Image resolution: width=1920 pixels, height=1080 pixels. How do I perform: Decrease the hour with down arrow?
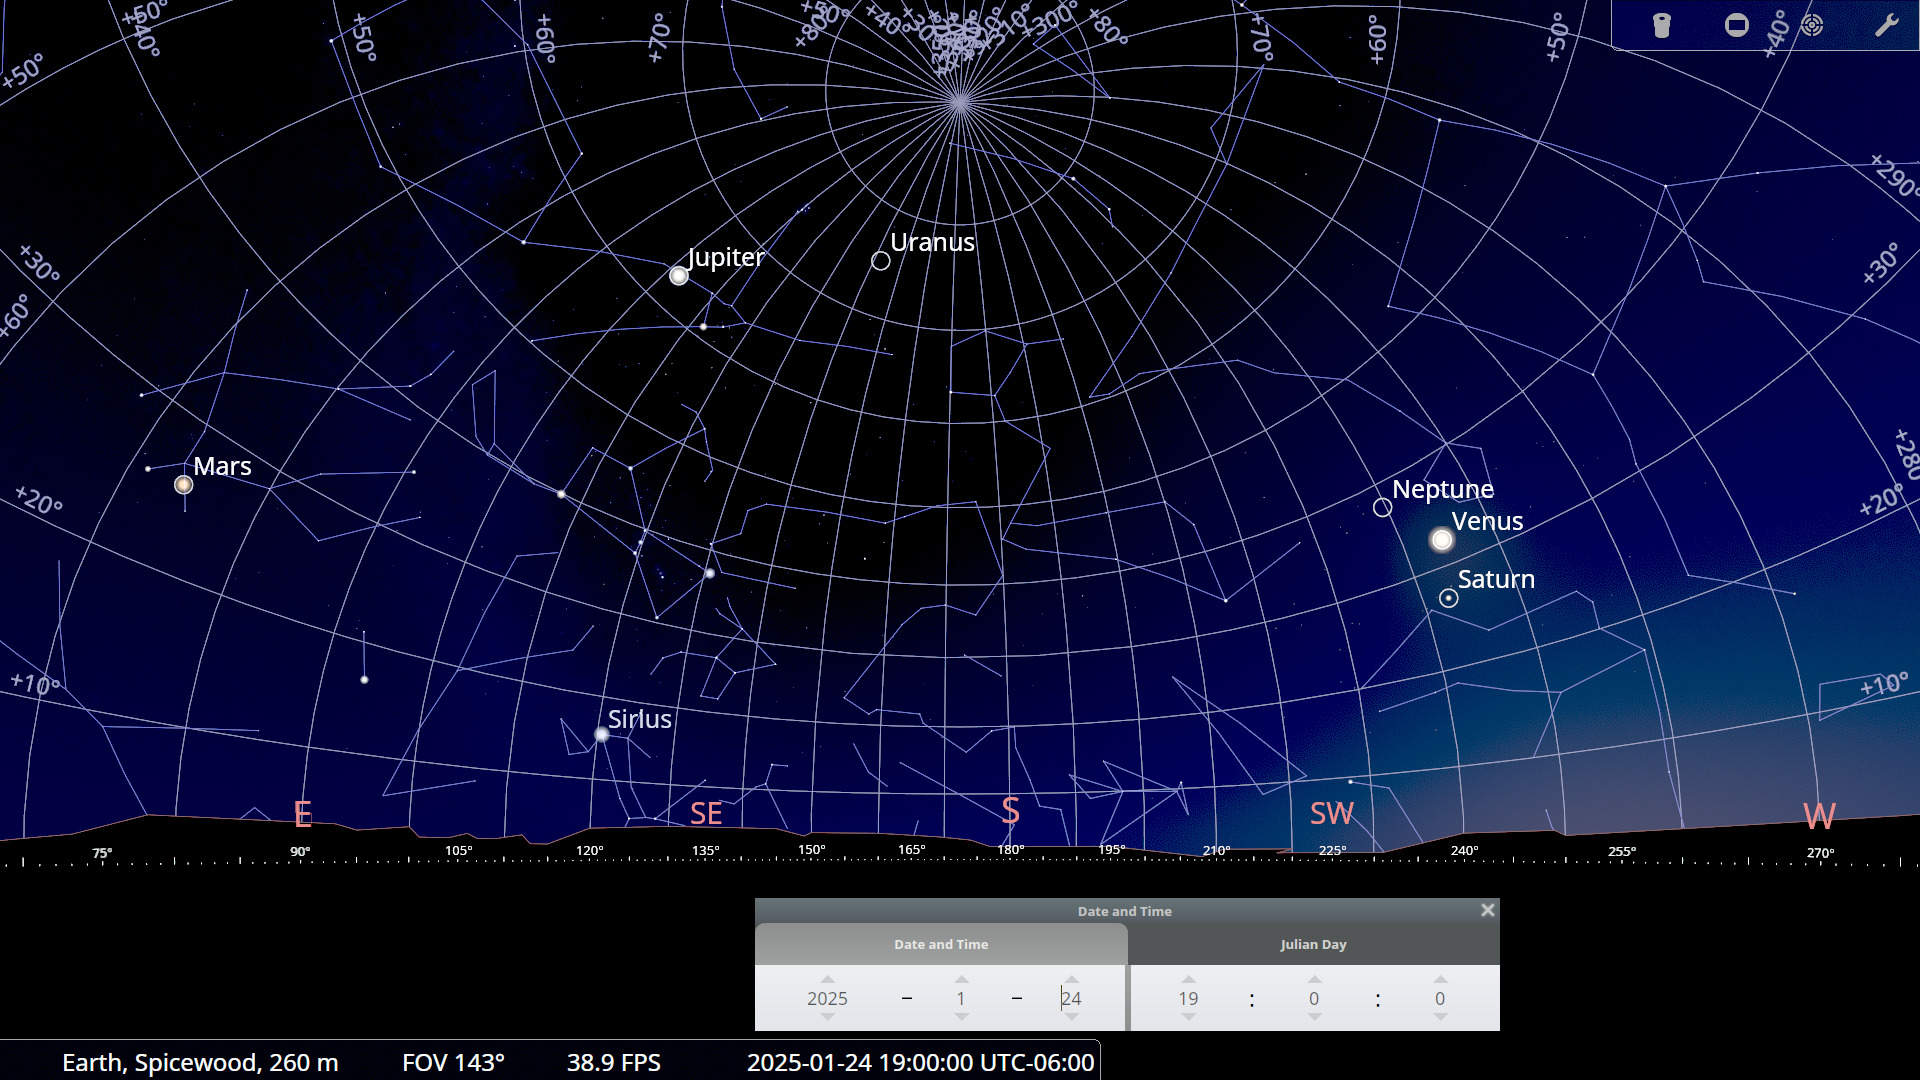[x=1188, y=1017]
